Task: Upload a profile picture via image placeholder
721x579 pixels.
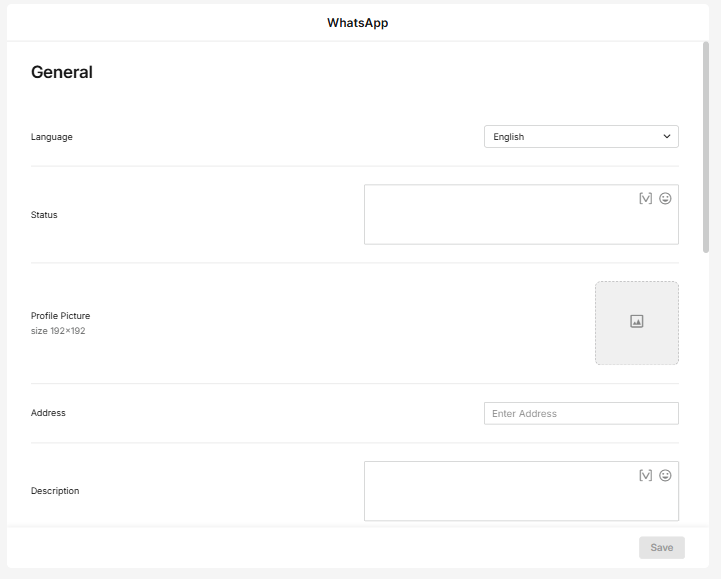Action: (x=637, y=323)
